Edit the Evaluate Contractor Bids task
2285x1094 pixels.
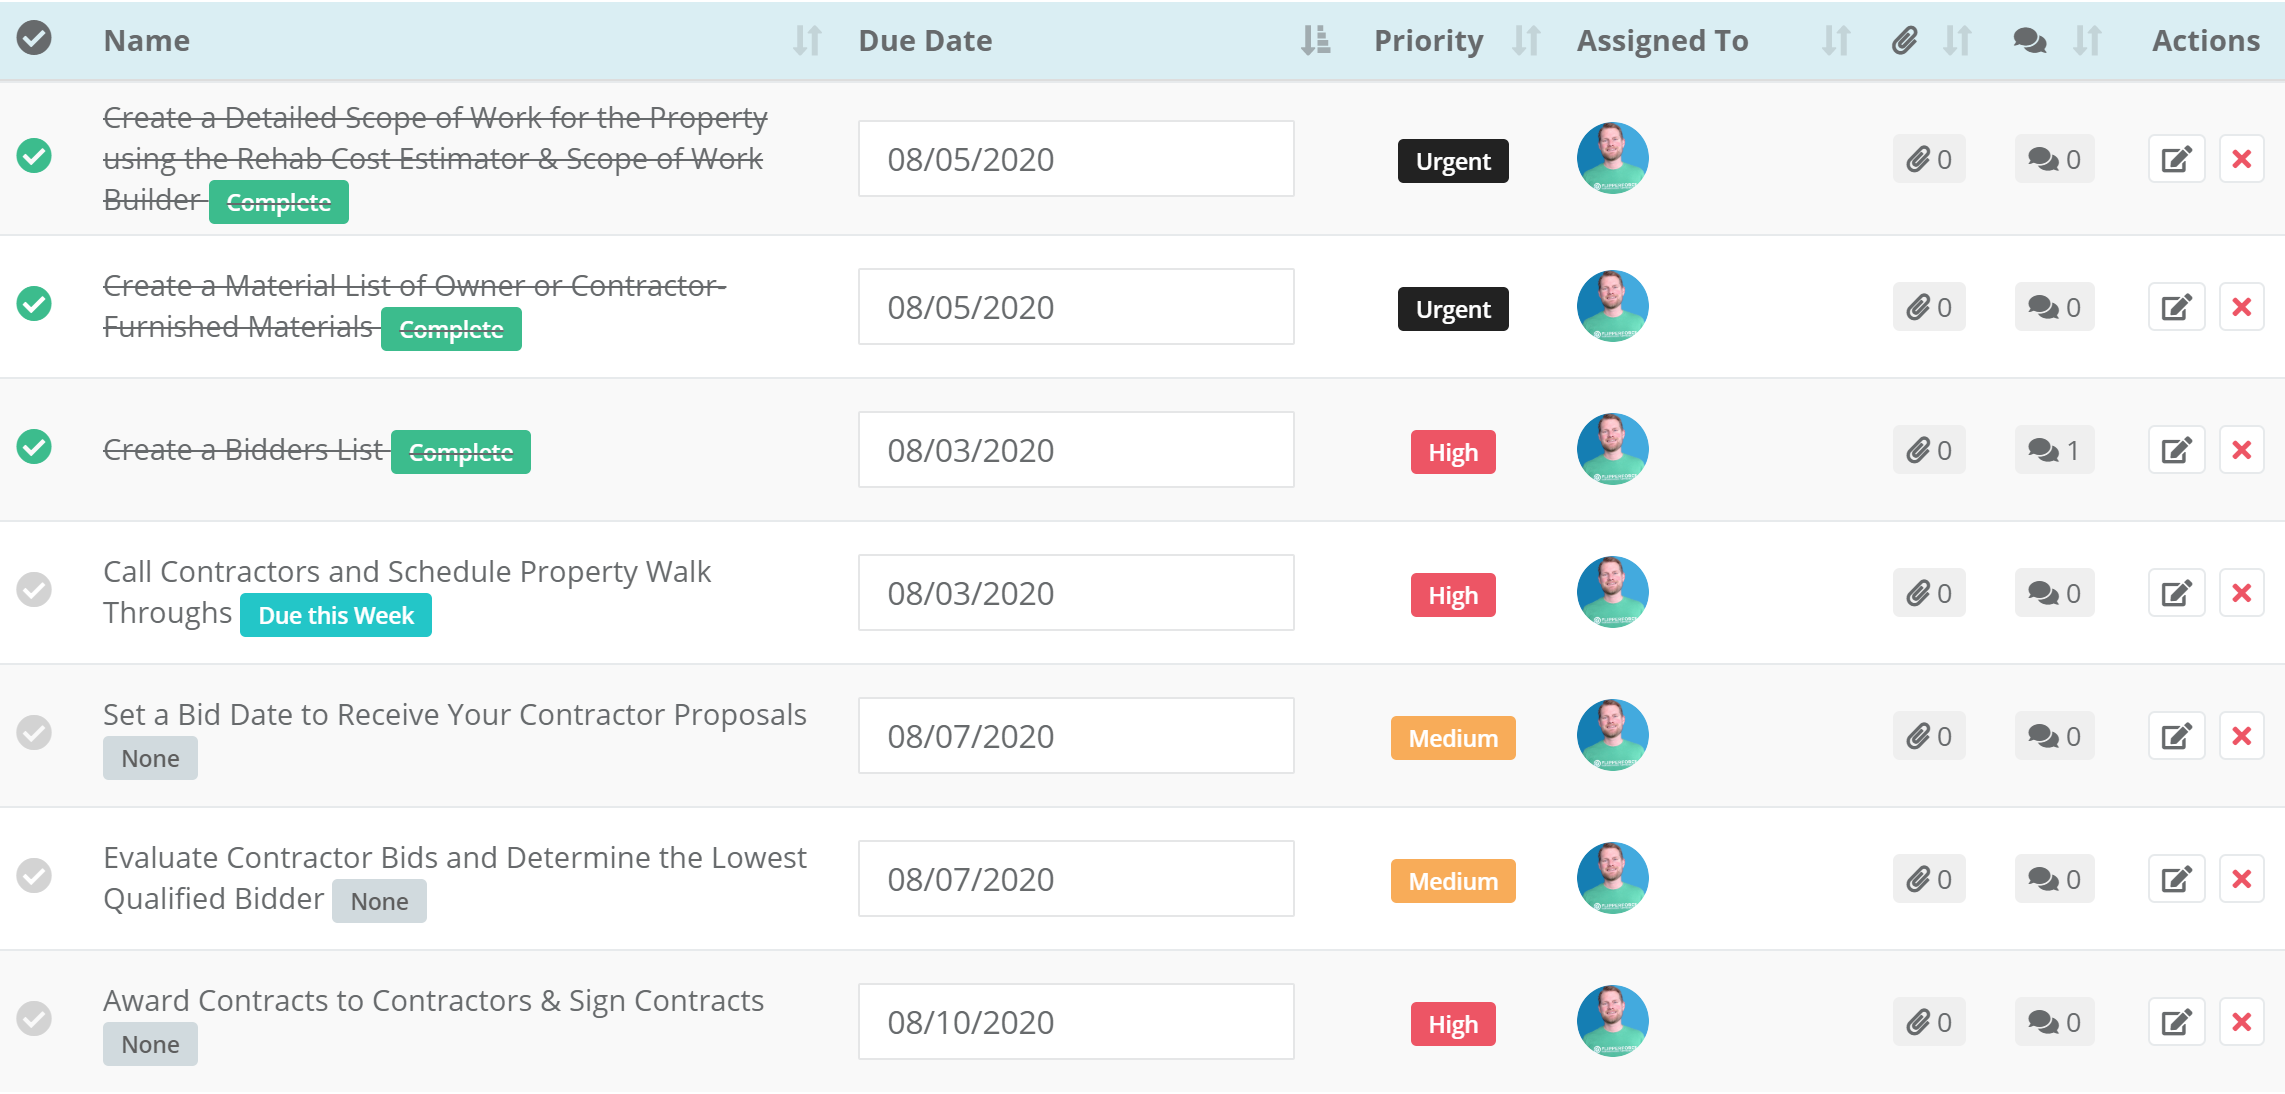(2176, 878)
